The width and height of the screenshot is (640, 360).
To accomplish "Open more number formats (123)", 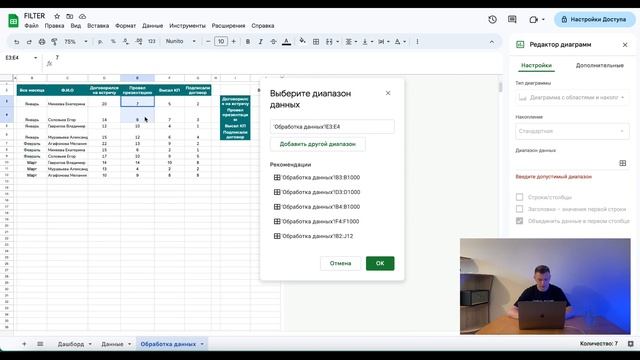I will pos(151,42).
